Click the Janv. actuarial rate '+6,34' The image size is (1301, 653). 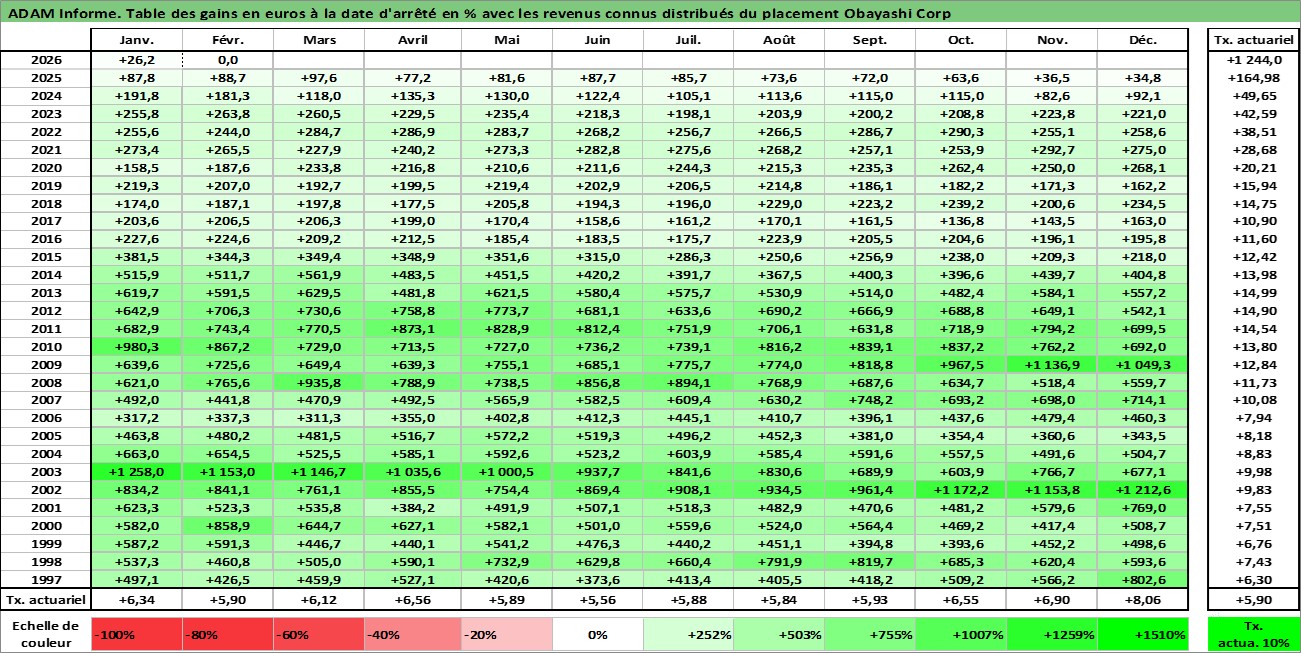[x=136, y=599]
